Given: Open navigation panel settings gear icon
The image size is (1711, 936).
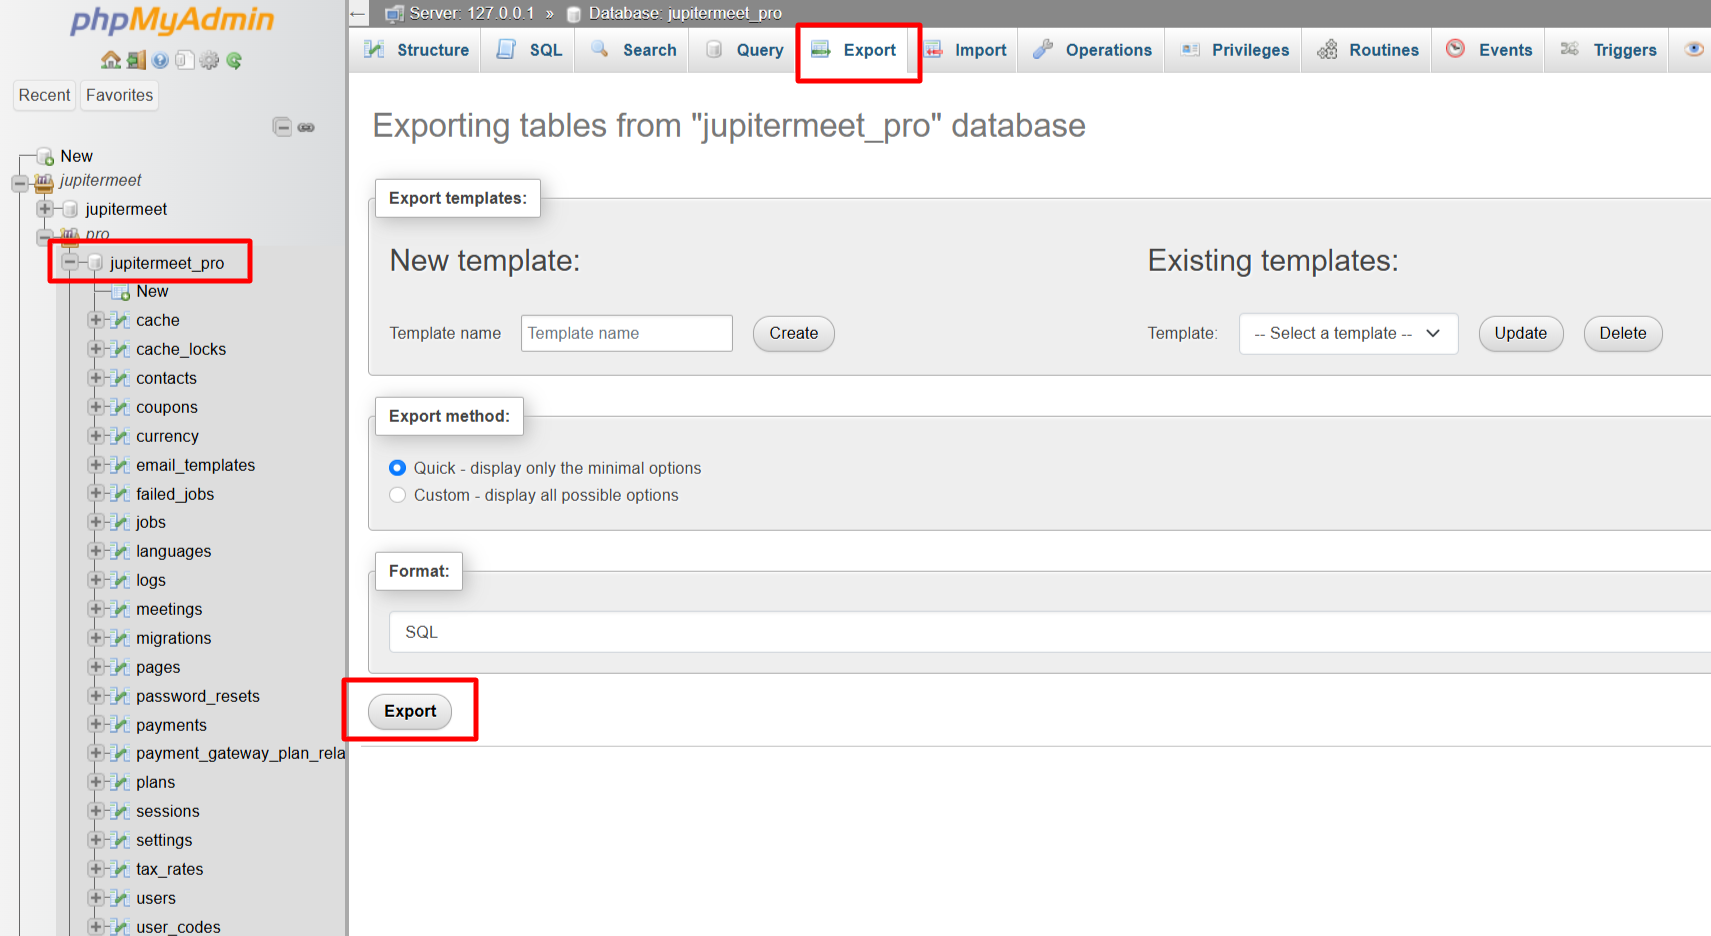Looking at the screenshot, I should click(209, 61).
